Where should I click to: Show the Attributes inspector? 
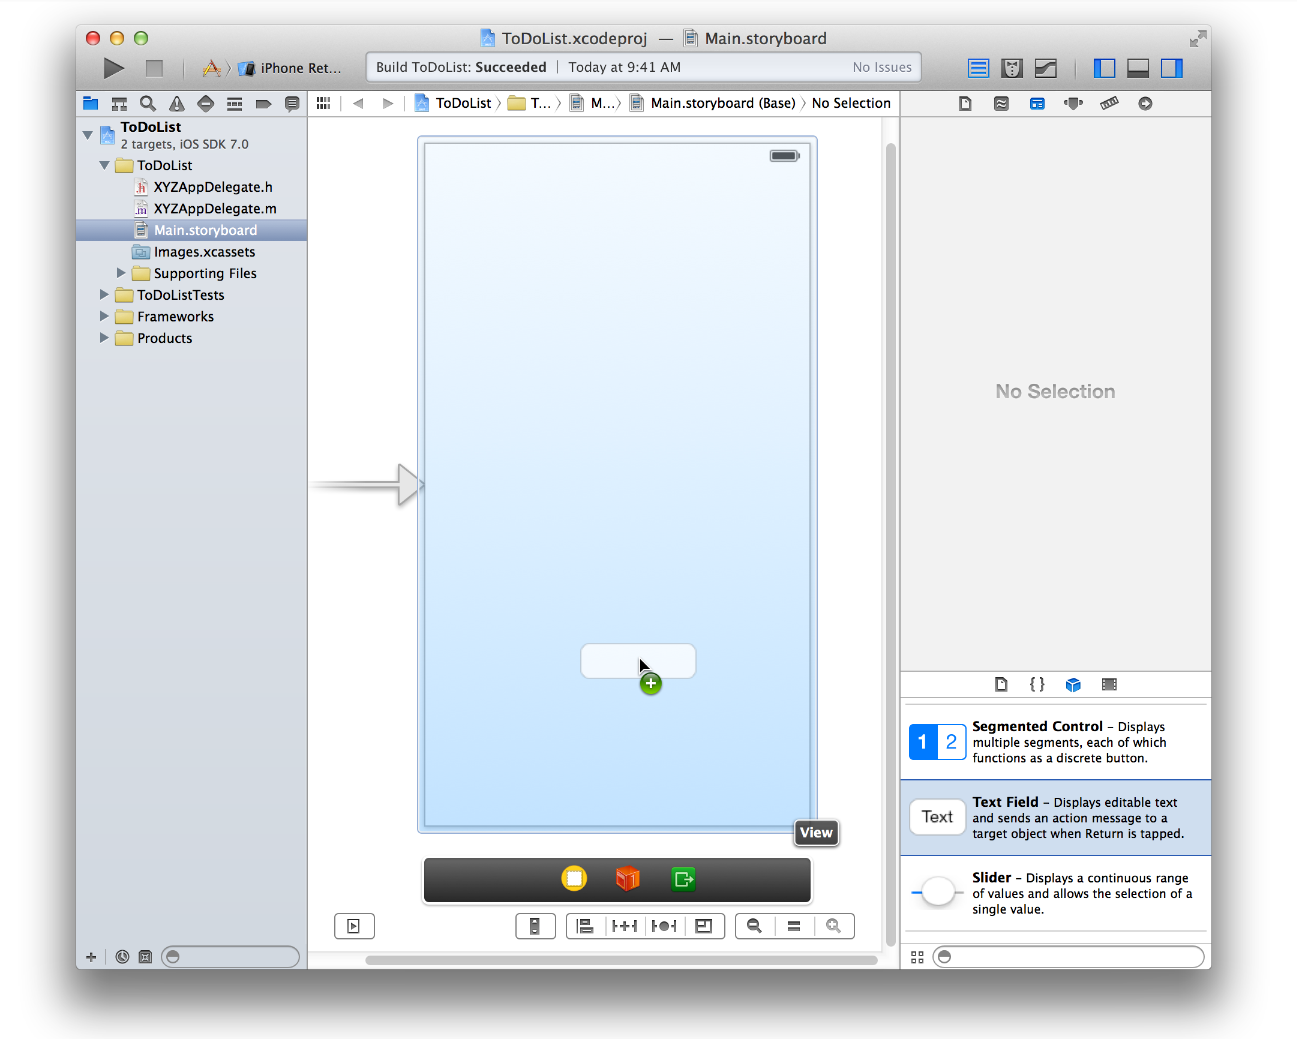coord(1073,103)
